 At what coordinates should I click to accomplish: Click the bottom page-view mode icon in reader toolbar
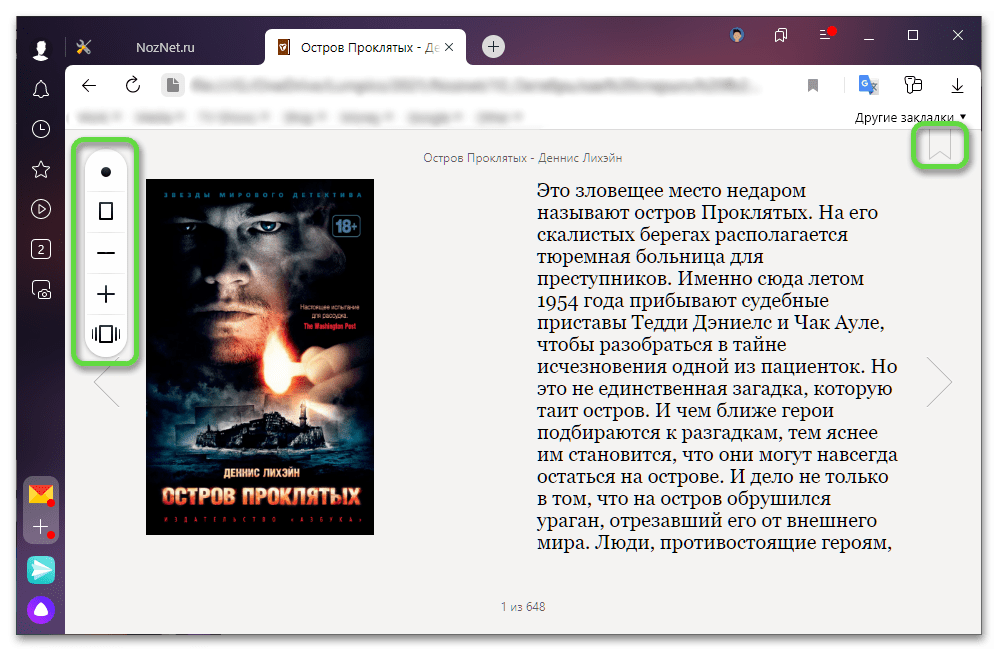106,335
